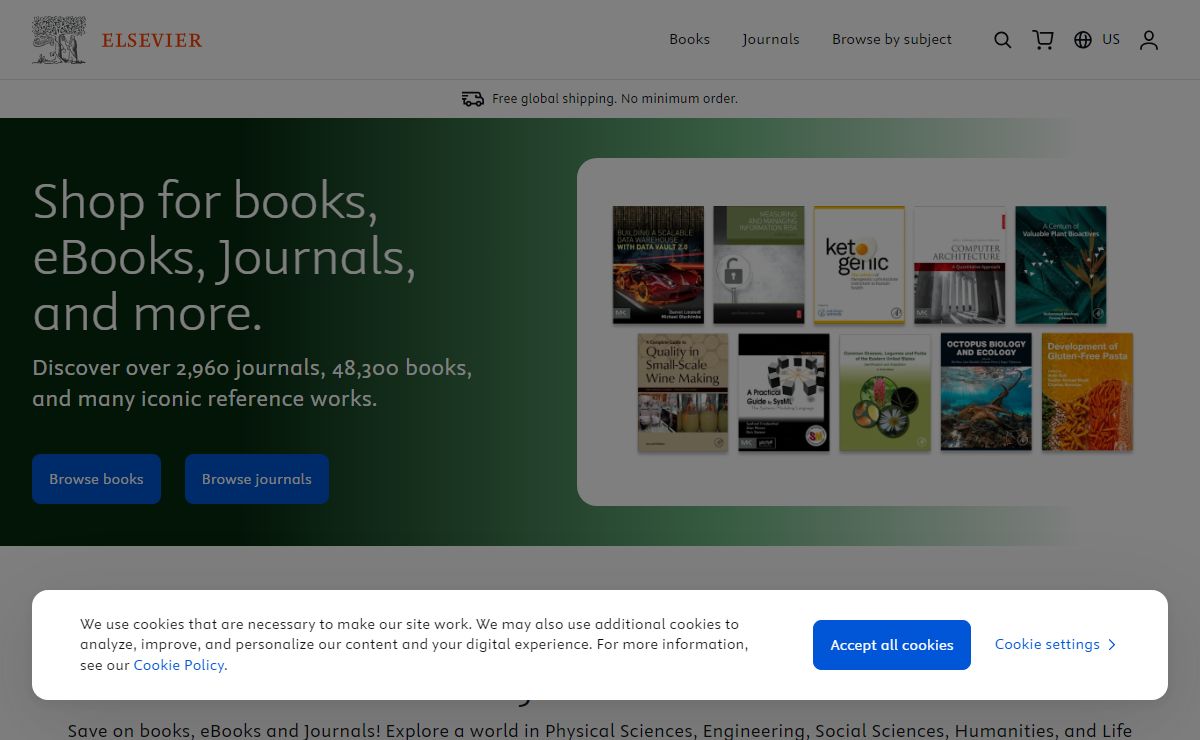
Task: Click the ELSEVIER wordmark
Action: [152, 41]
